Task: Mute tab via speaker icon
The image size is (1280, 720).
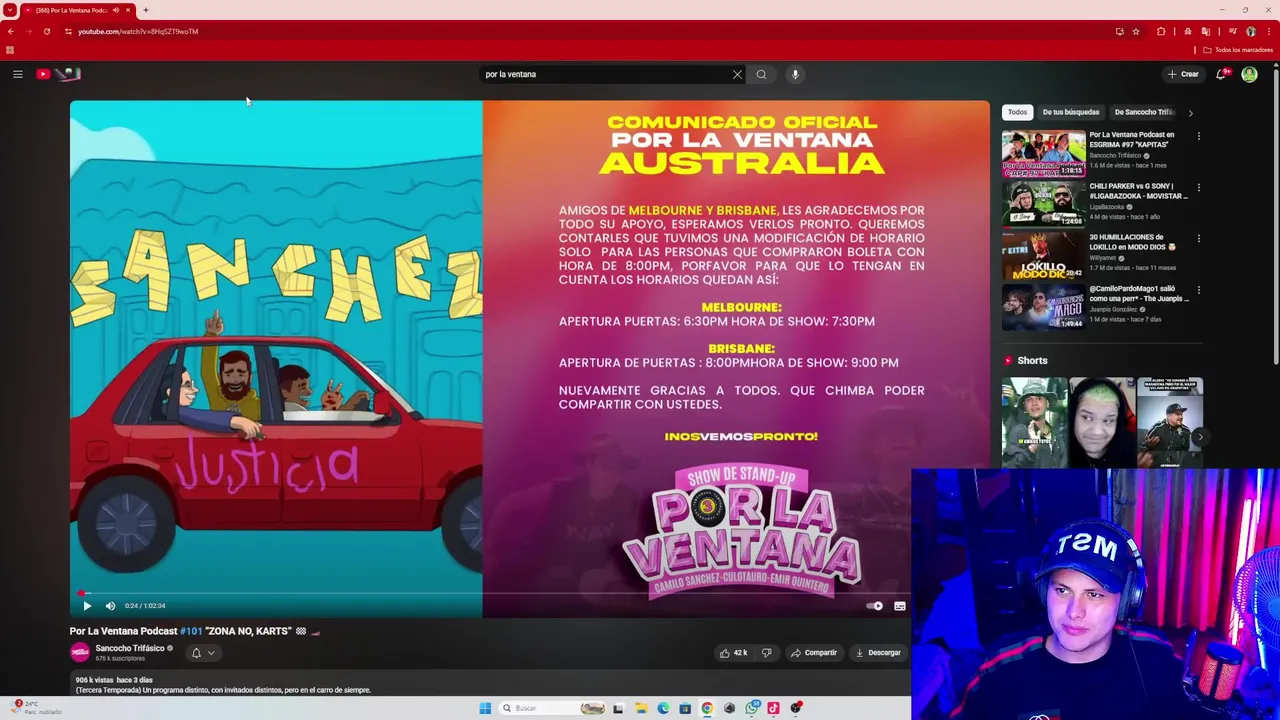Action: tap(116, 10)
